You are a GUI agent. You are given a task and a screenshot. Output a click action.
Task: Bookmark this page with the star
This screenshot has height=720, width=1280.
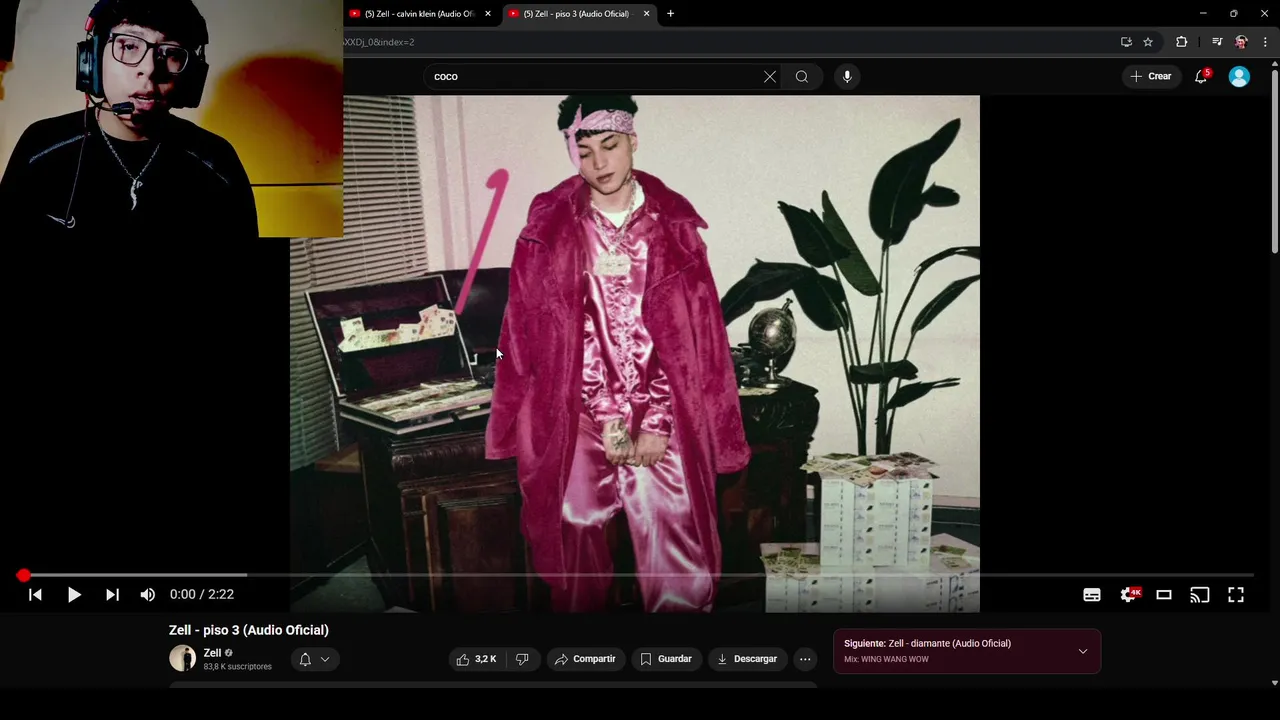[1148, 42]
